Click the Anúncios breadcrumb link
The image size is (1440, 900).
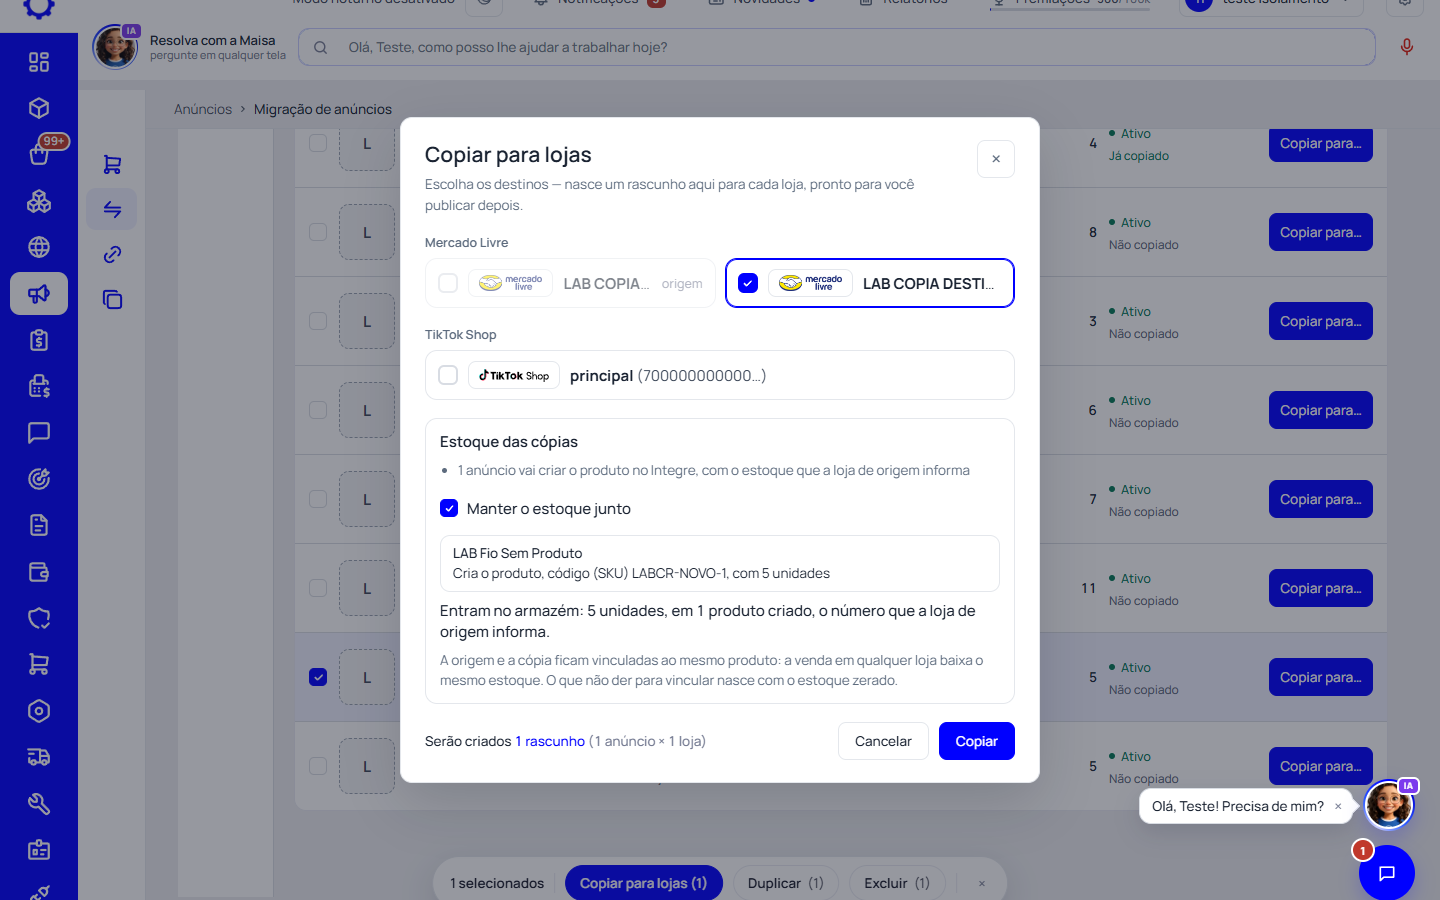coord(203,109)
